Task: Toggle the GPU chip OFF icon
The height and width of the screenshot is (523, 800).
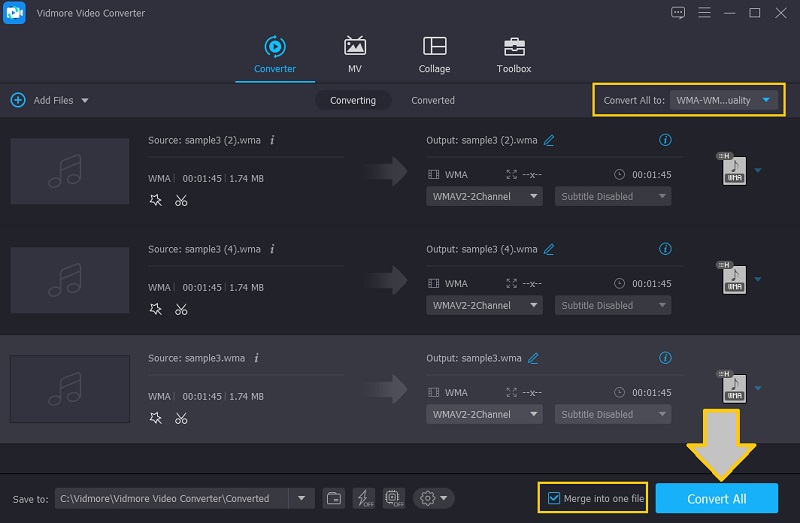Action: click(x=393, y=498)
